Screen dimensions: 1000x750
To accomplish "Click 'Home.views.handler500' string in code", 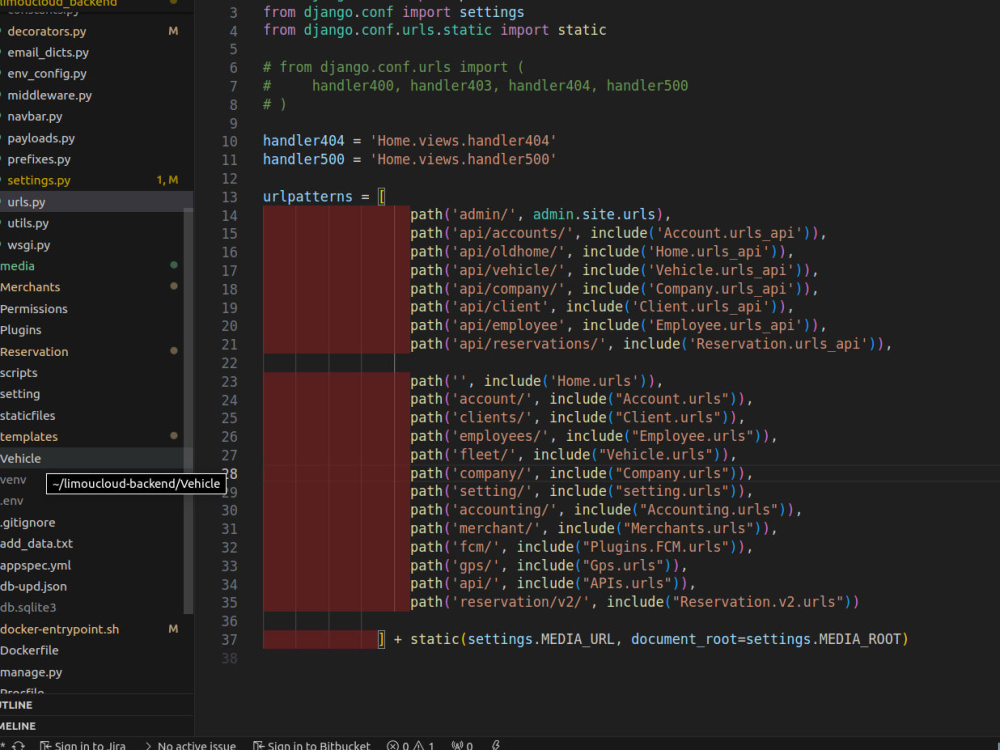I will [x=463, y=159].
